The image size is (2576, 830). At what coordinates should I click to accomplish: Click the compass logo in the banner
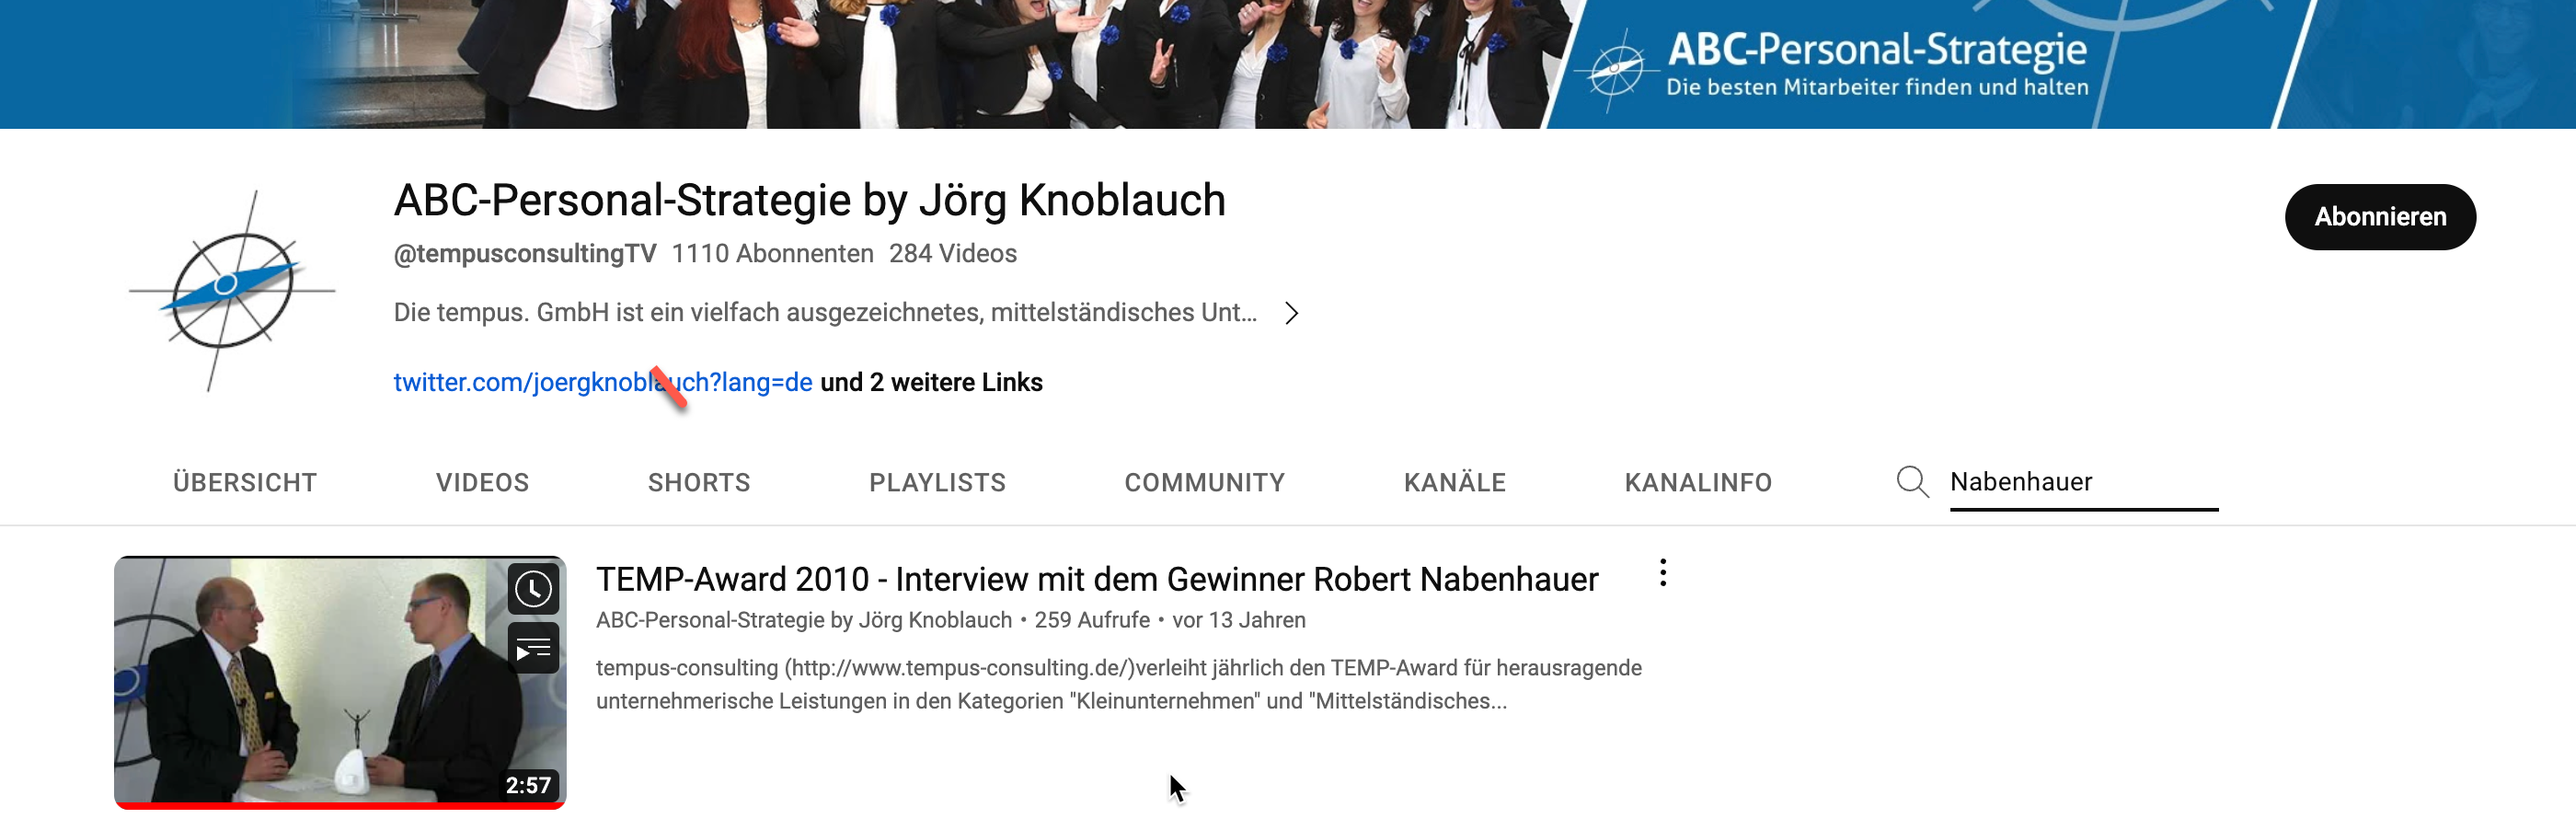(1615, 70)
